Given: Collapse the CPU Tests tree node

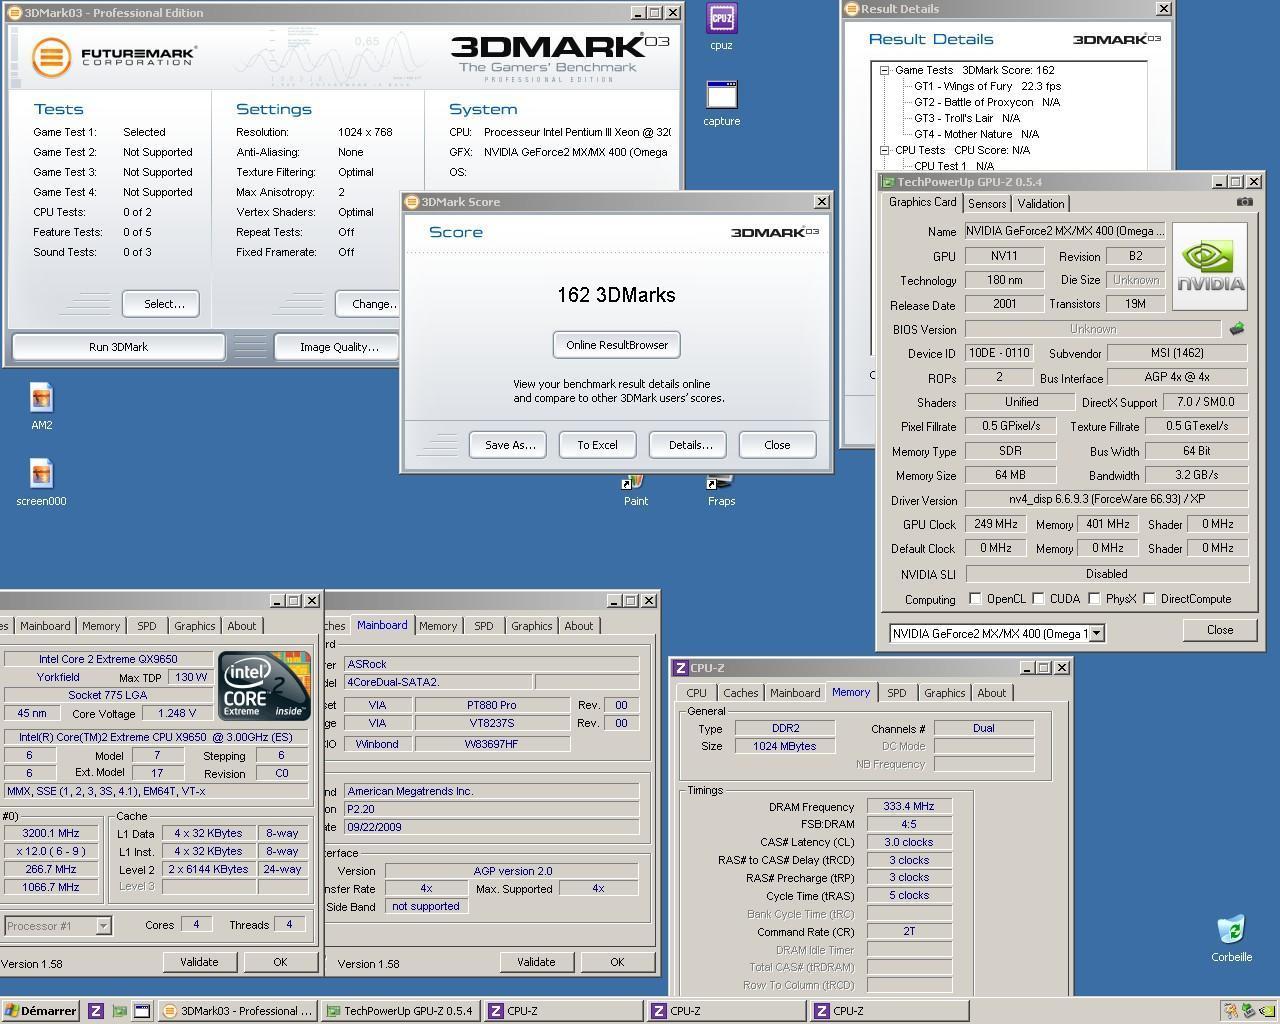Looking at the screenshot, I should click(x=885, y=150).
